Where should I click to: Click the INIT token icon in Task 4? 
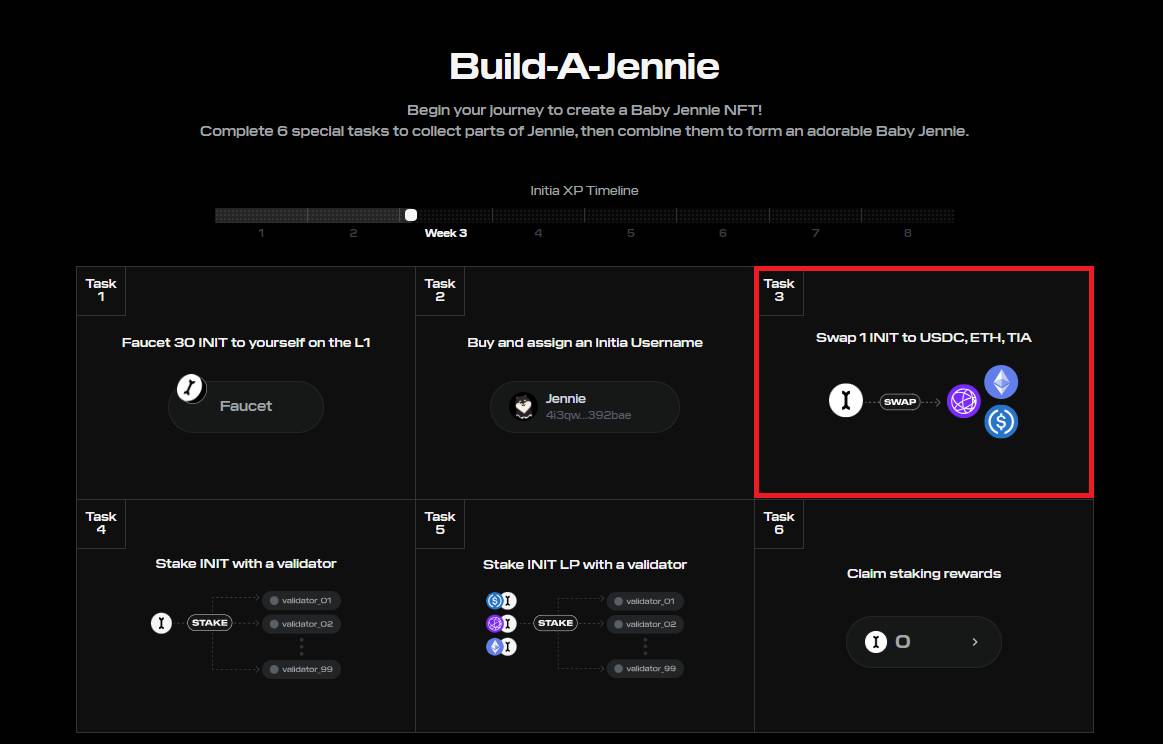pyautogui.click(x=161, y=622)
